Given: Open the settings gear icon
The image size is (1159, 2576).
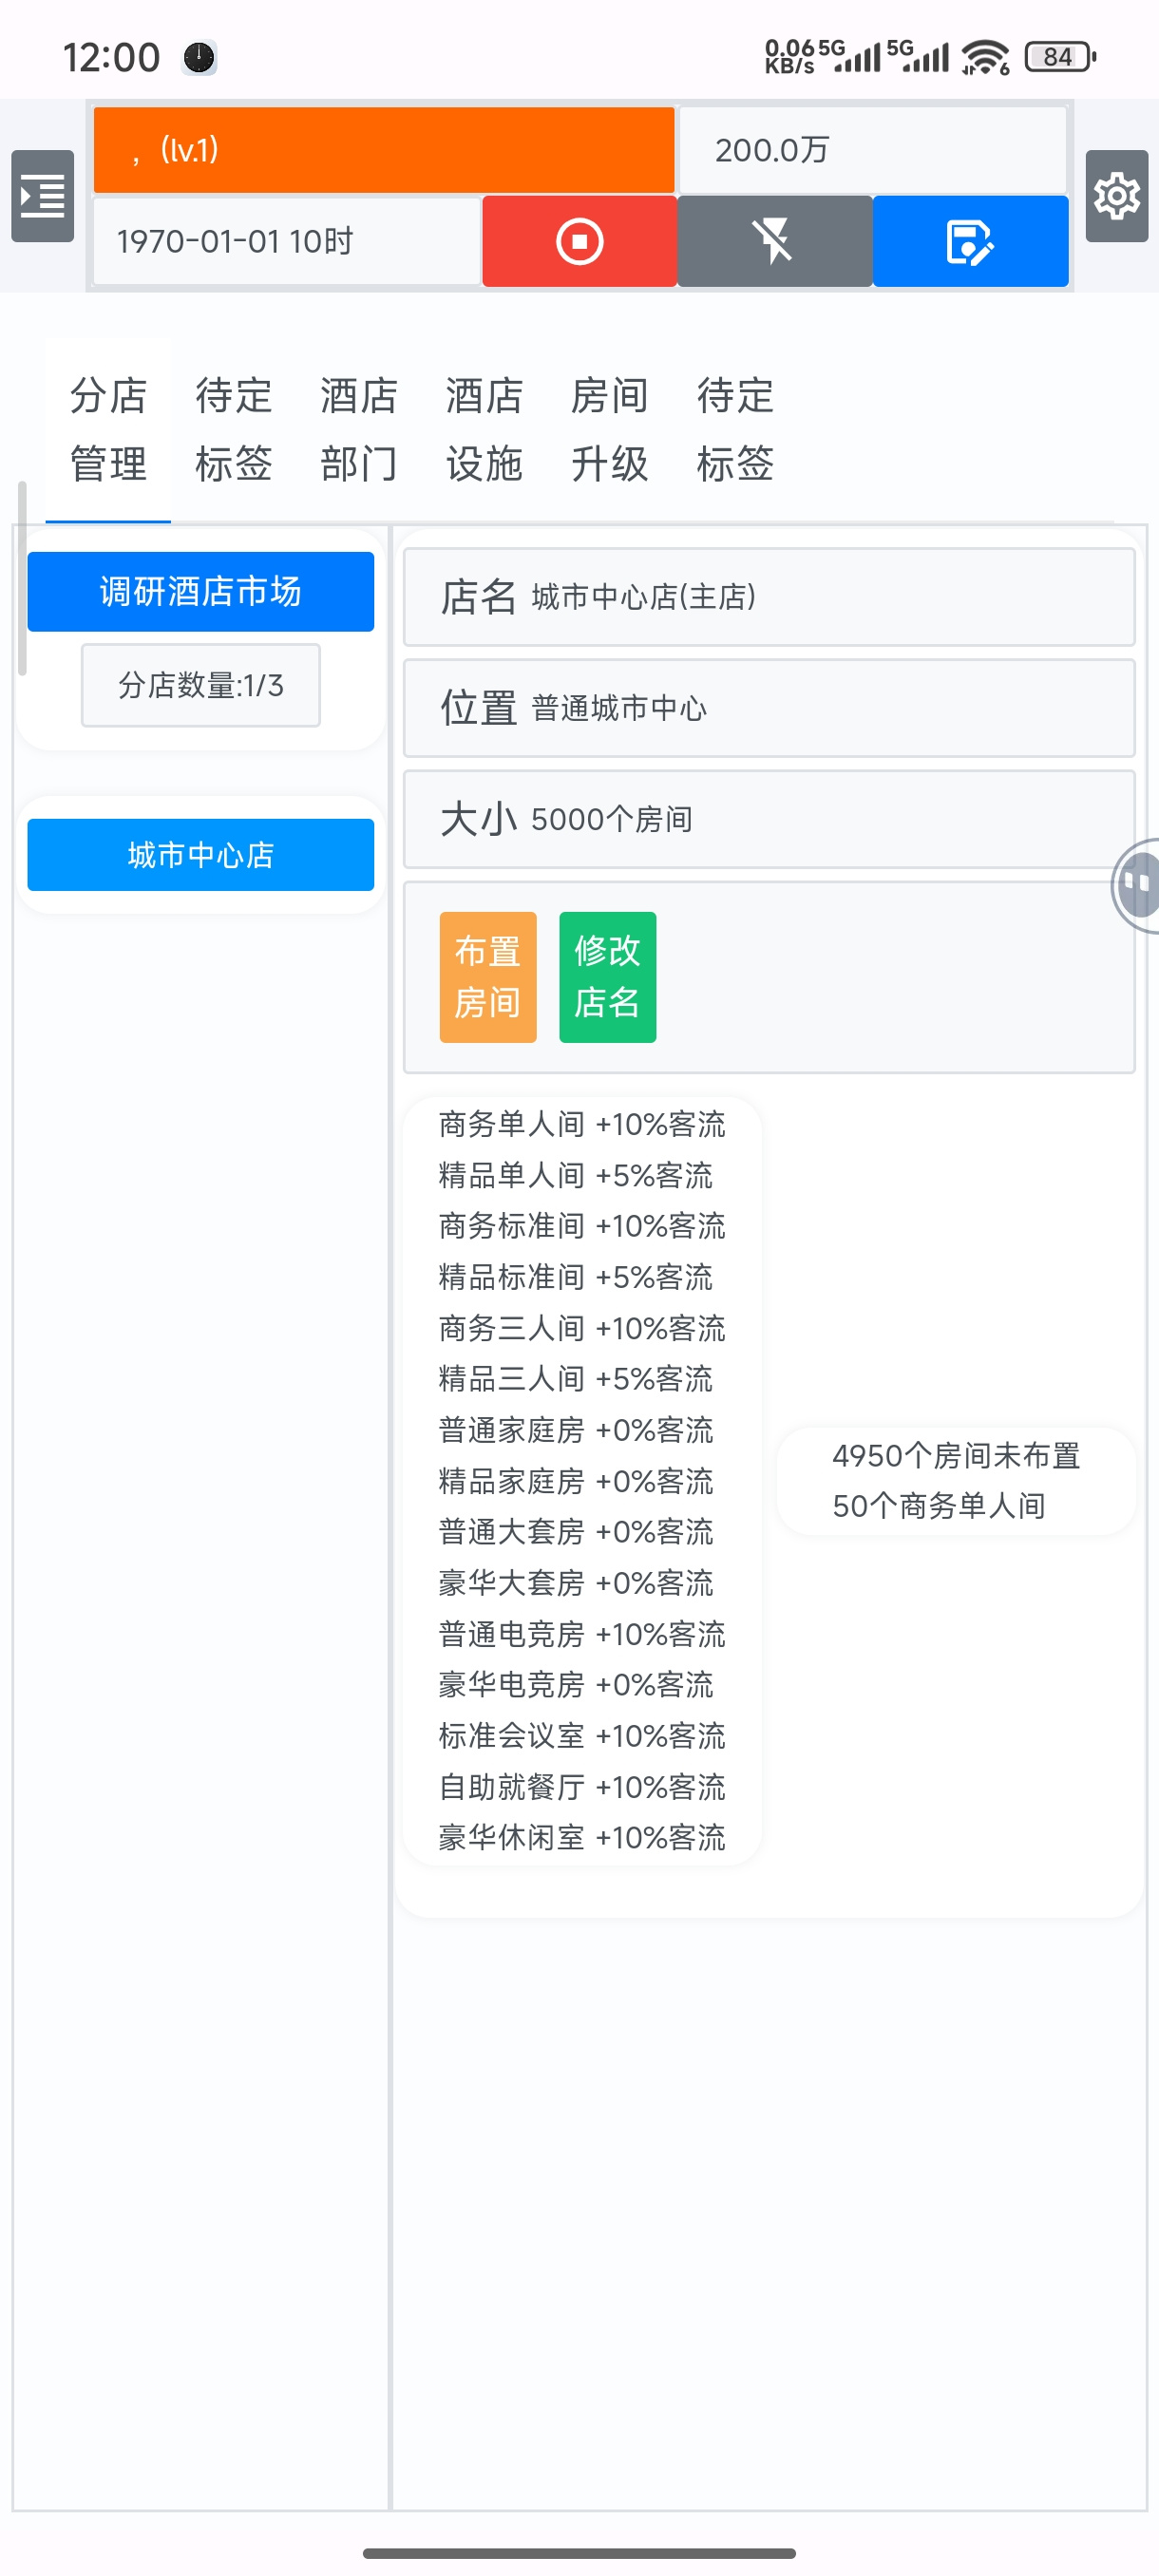Looking at the screenshot, I should click(1116, 196).
